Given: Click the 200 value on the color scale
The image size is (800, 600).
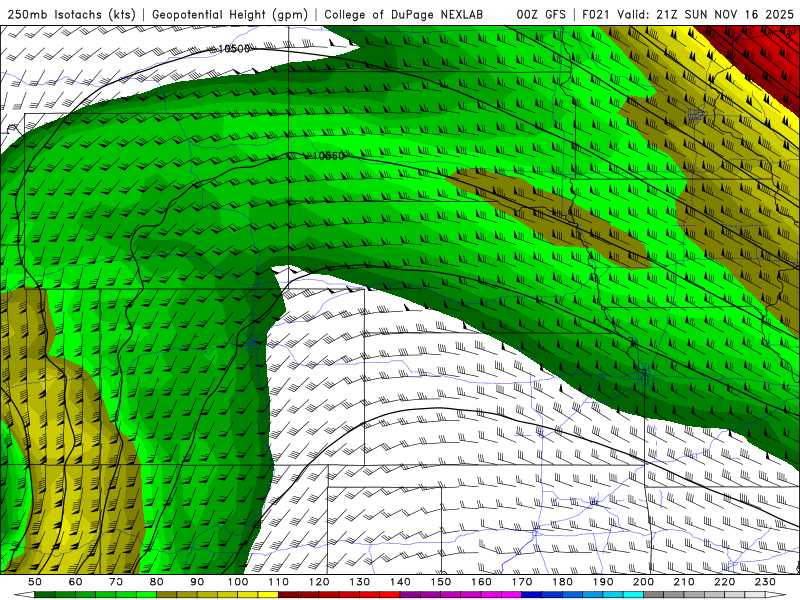Looking at the screenshot, I should coord(644,582).
